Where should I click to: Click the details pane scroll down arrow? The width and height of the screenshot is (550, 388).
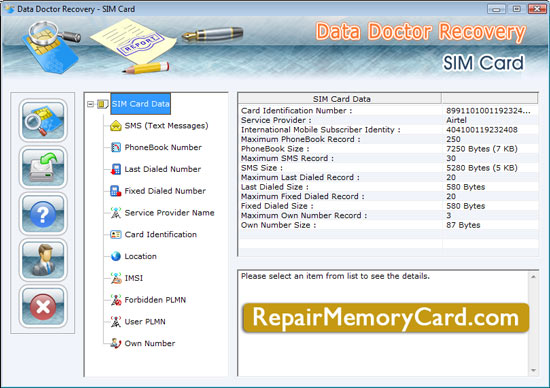tap(533, 370)
